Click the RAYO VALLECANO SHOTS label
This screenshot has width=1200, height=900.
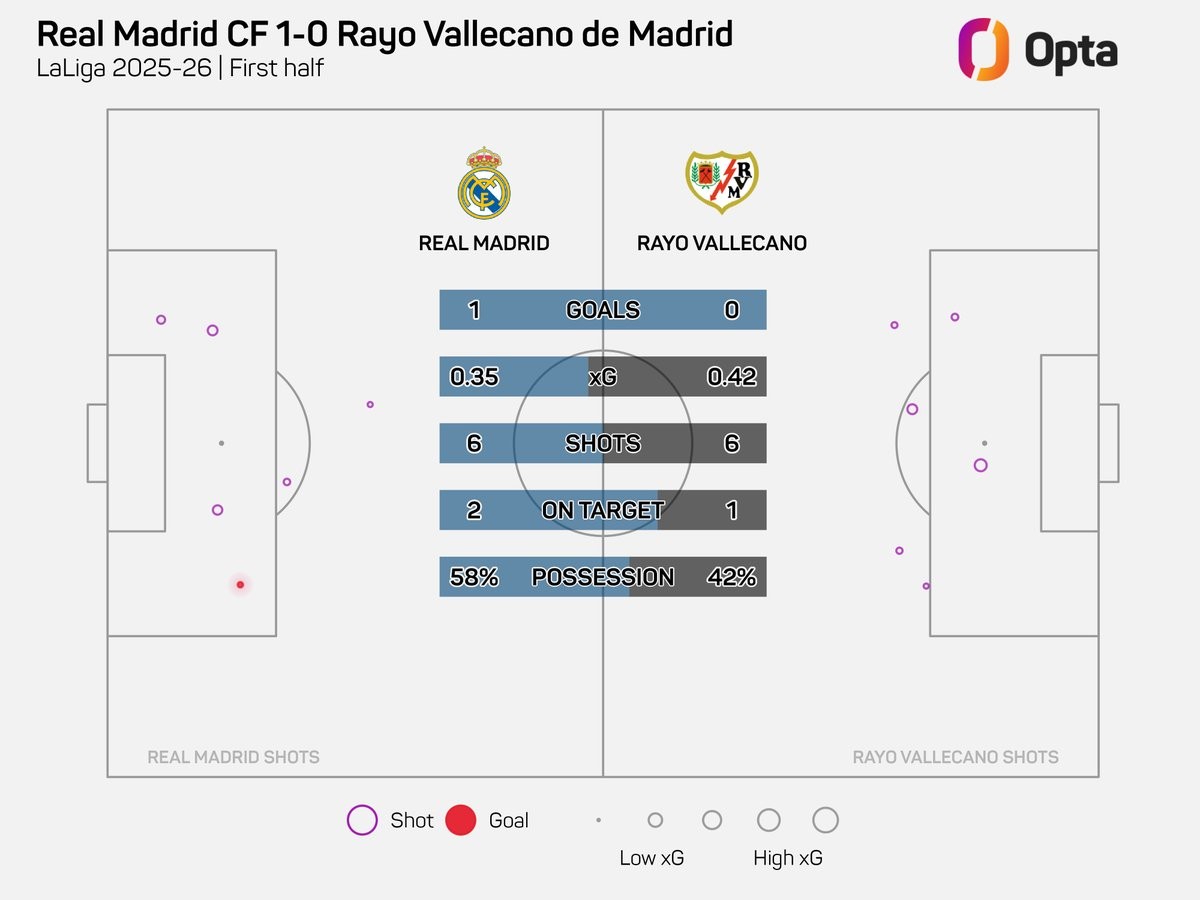pos(955,757)
